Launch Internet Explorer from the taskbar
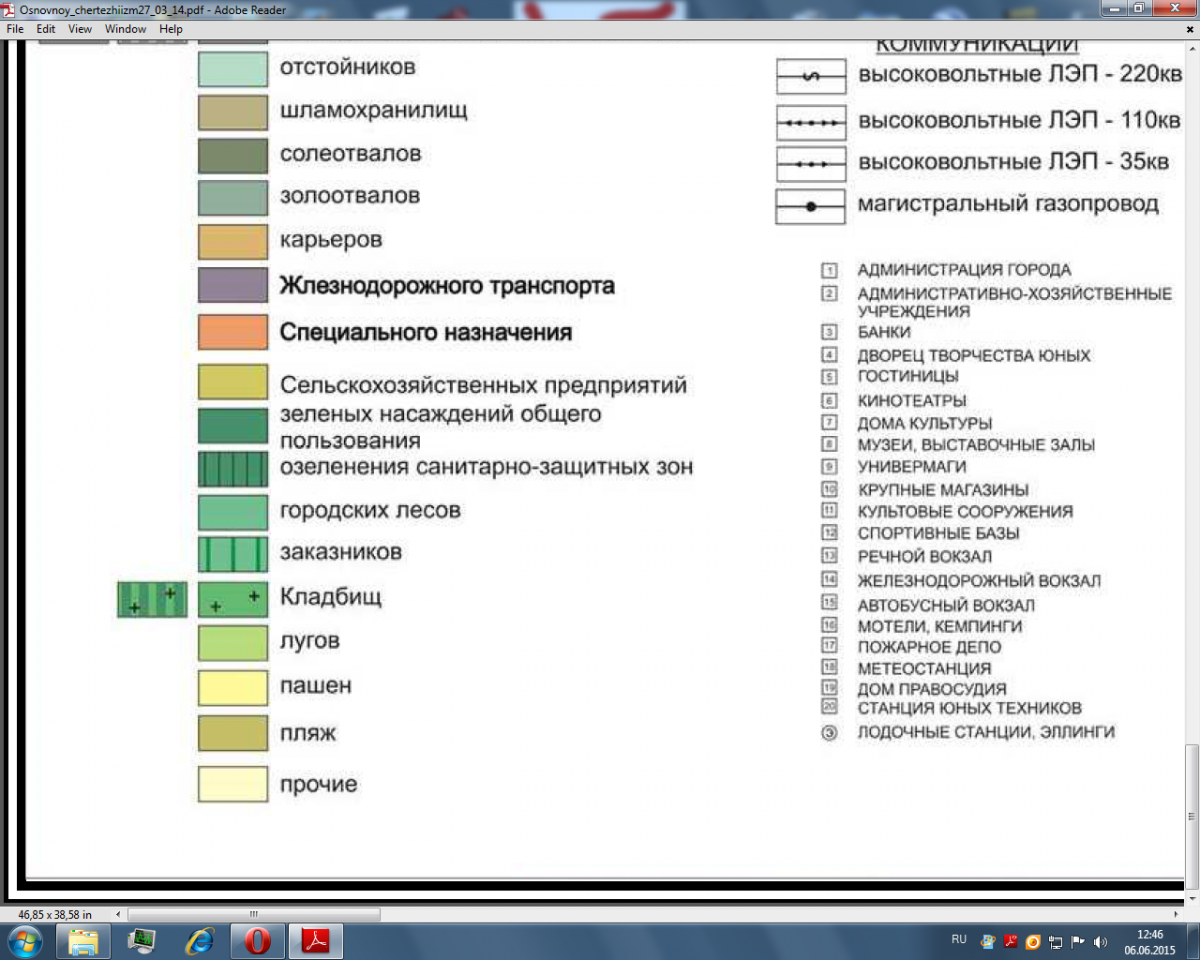This screenshot has height=960, width=1200. click(200, 941)
